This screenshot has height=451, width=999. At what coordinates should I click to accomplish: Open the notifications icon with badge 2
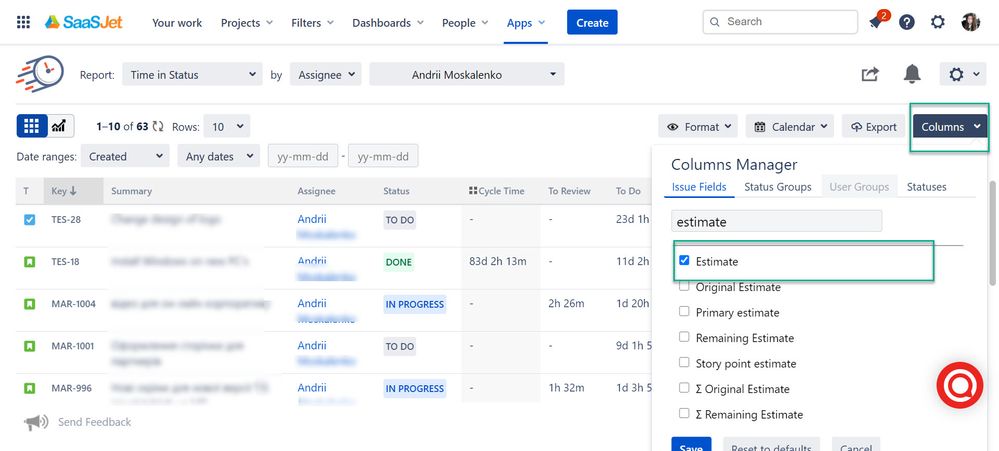877,22
